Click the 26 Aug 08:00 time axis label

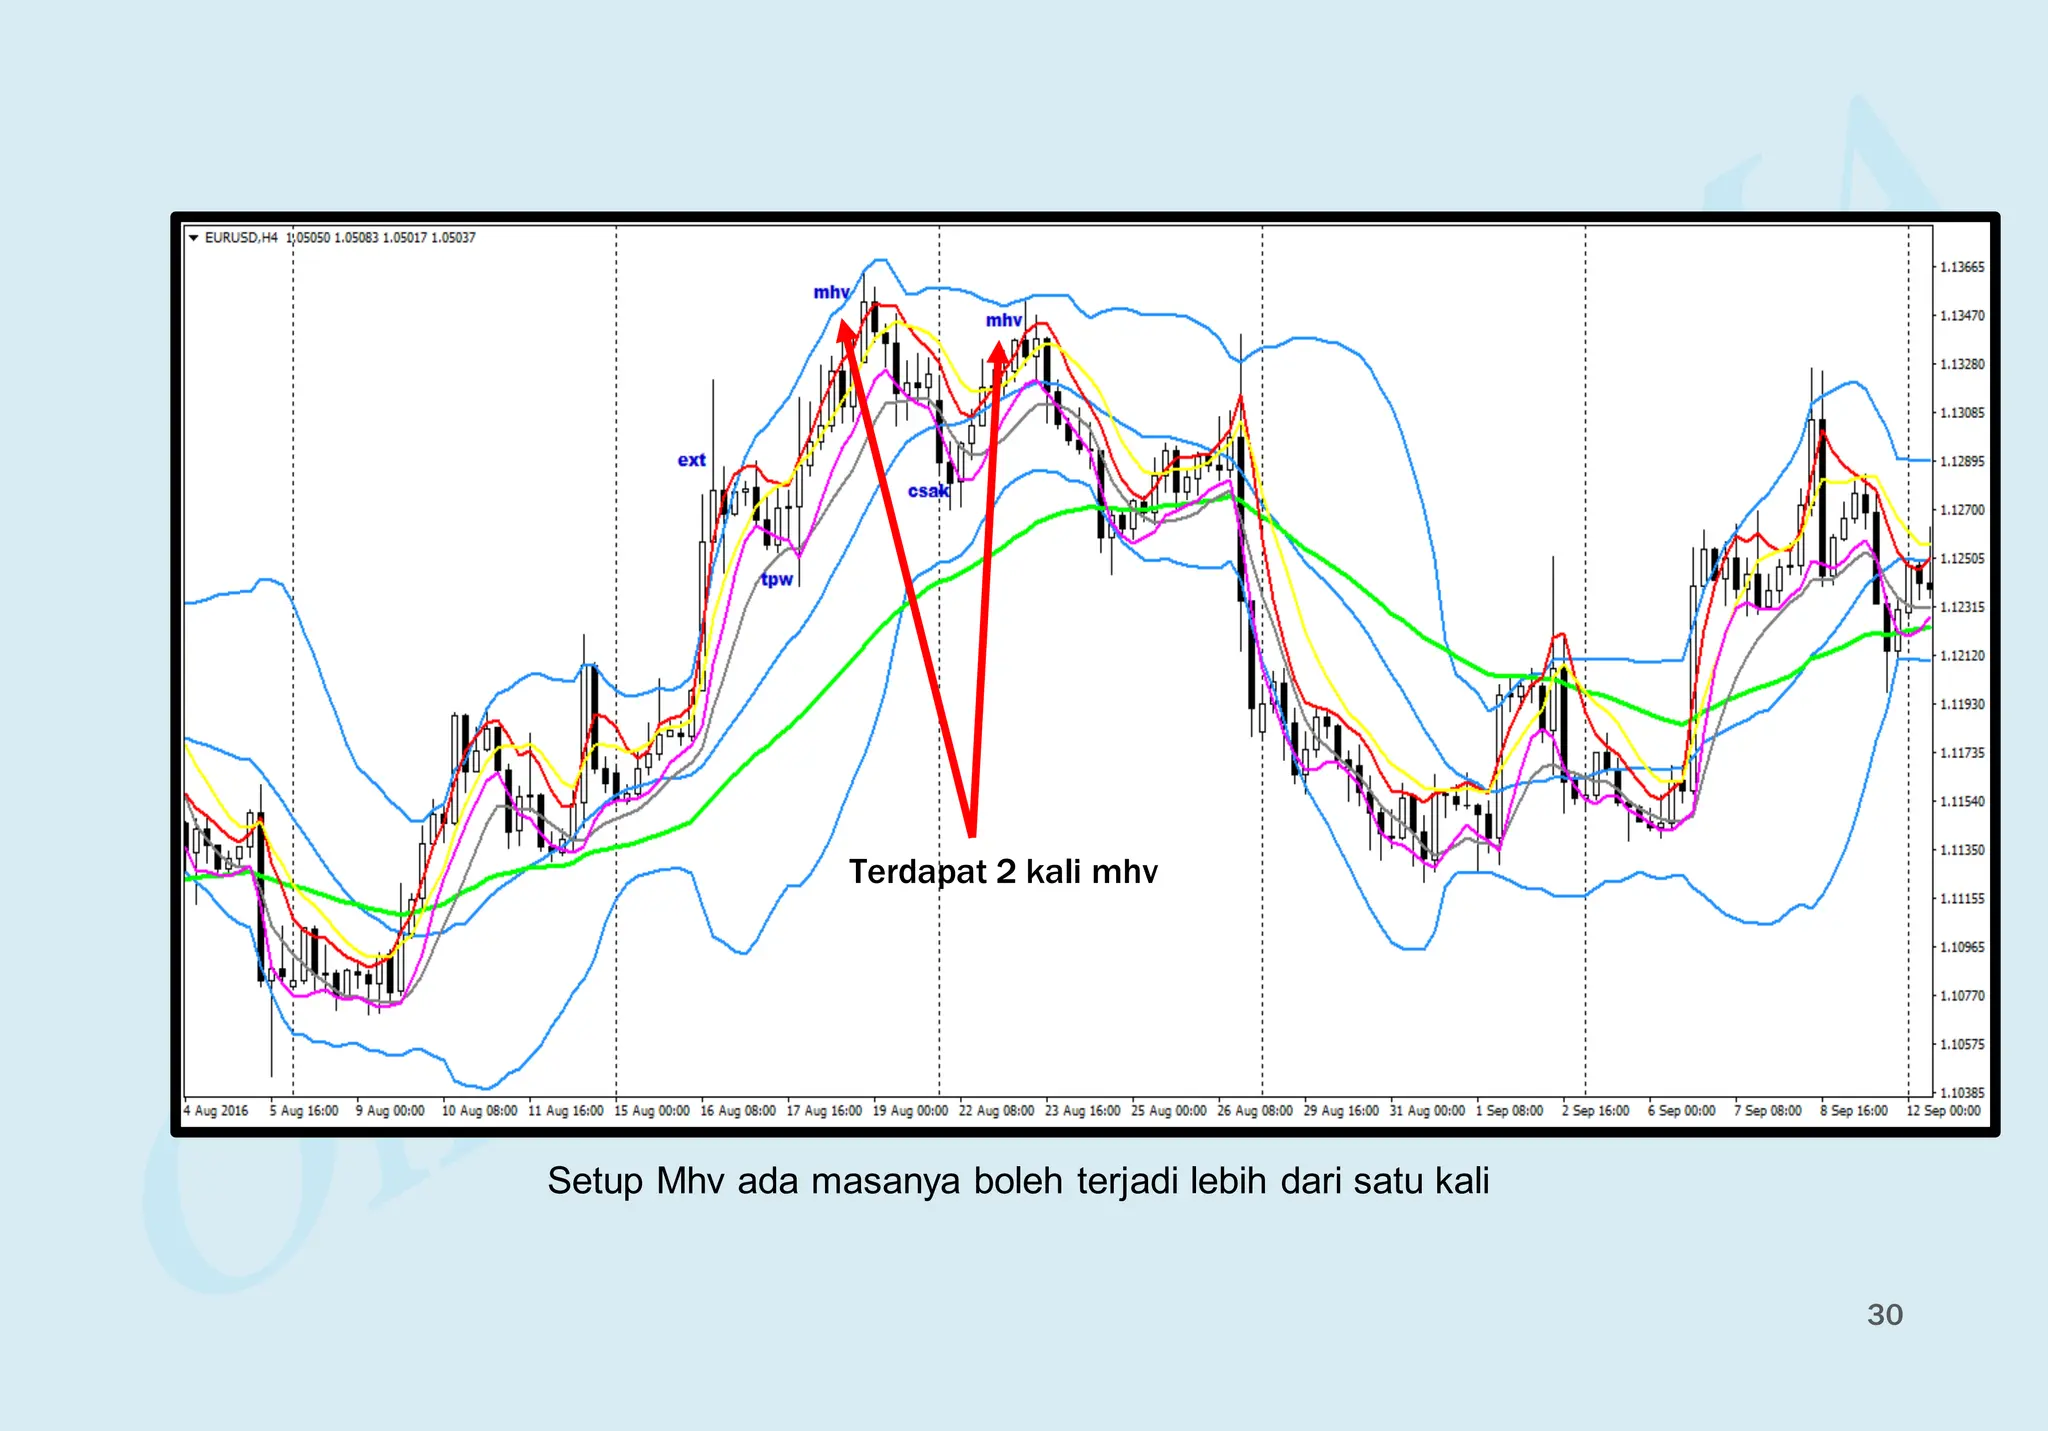coord(1254,1111)
